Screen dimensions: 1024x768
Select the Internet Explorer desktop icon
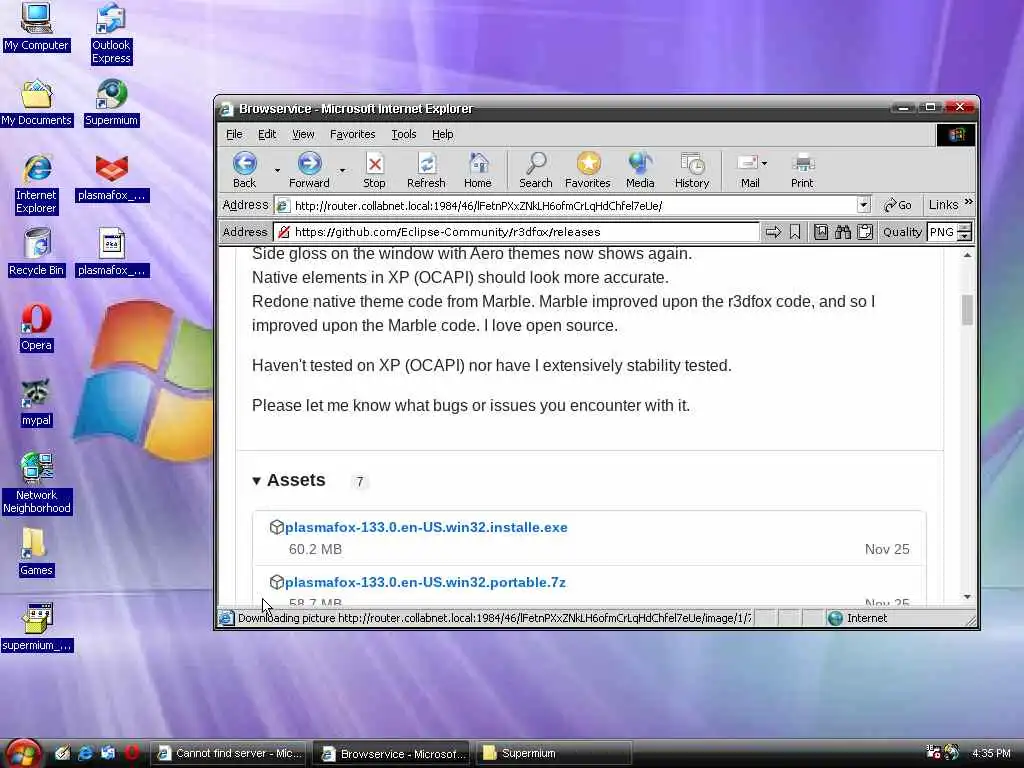click(x=36, y=185)
